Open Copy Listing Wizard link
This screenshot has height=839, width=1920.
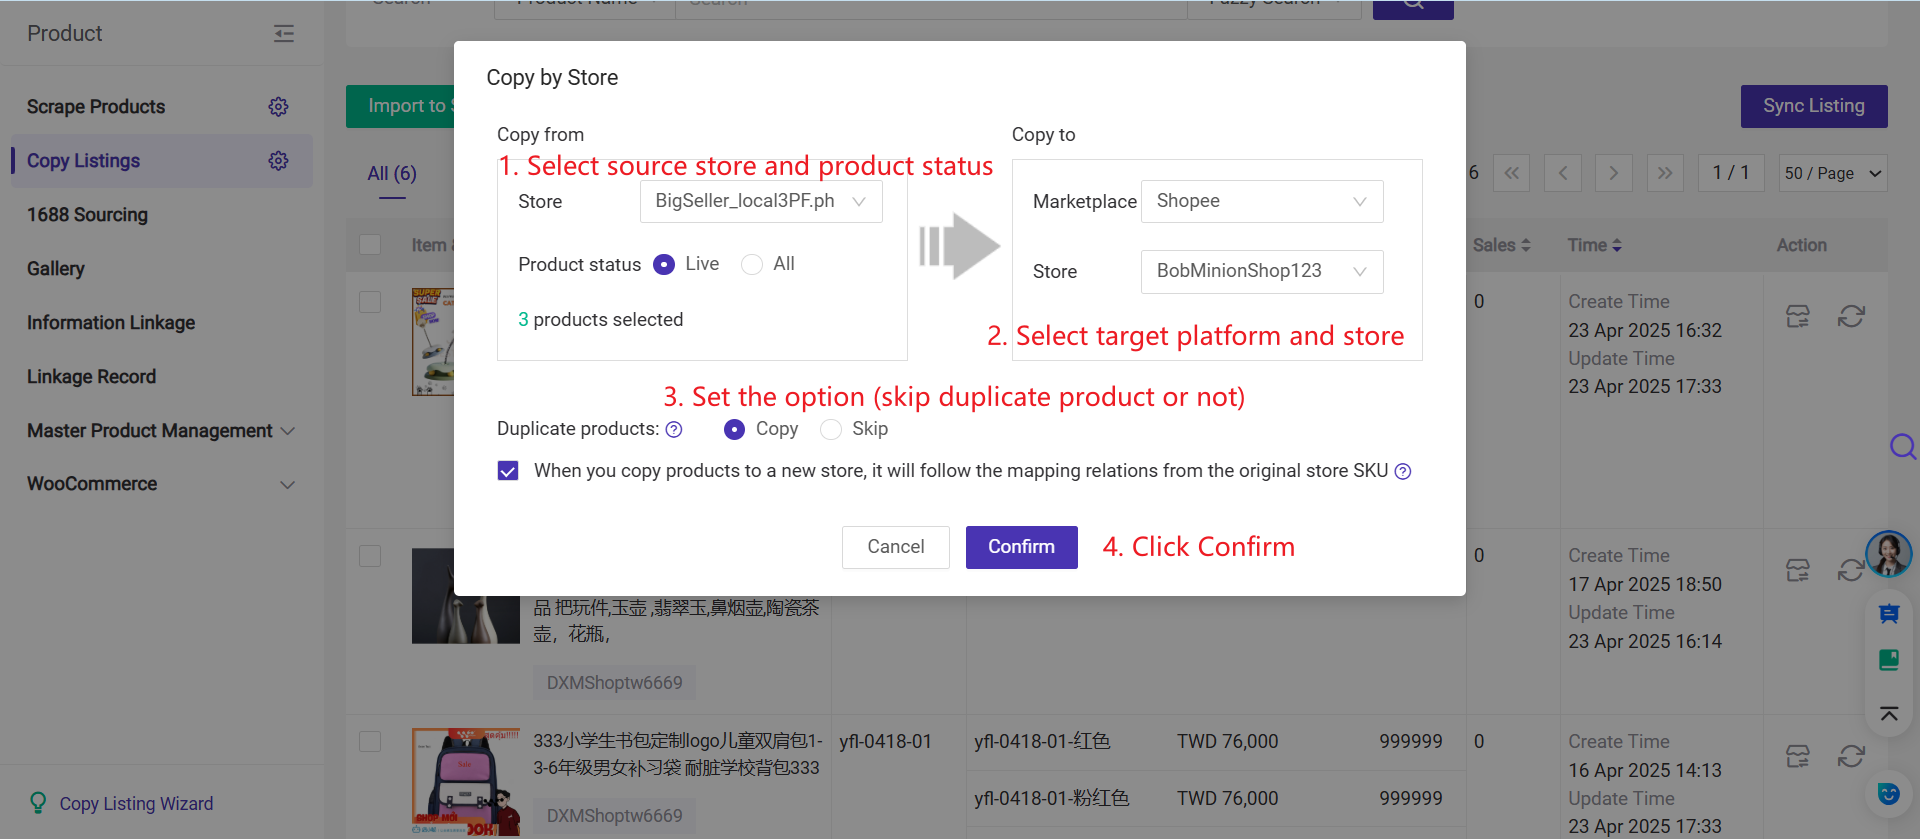pos(136,804)
